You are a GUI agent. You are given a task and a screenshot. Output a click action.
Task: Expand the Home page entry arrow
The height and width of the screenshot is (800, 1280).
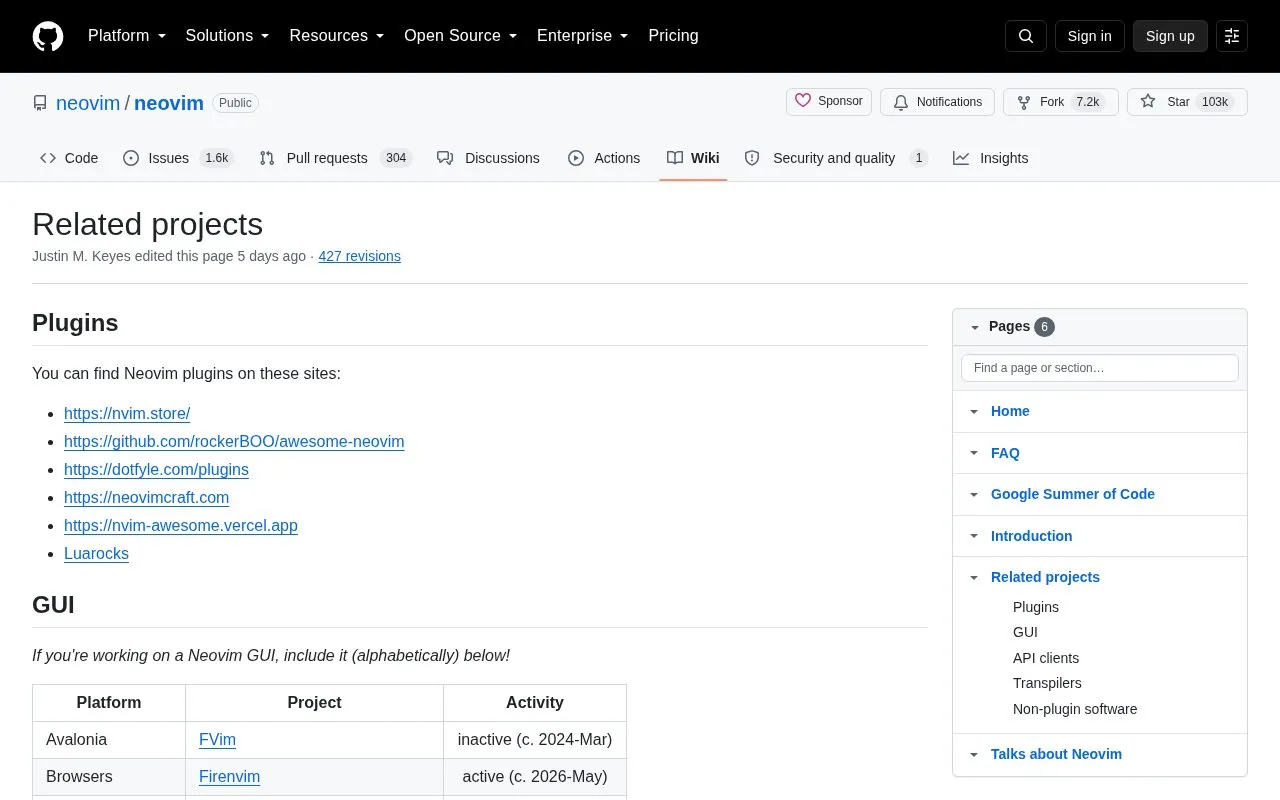(974, 411)
